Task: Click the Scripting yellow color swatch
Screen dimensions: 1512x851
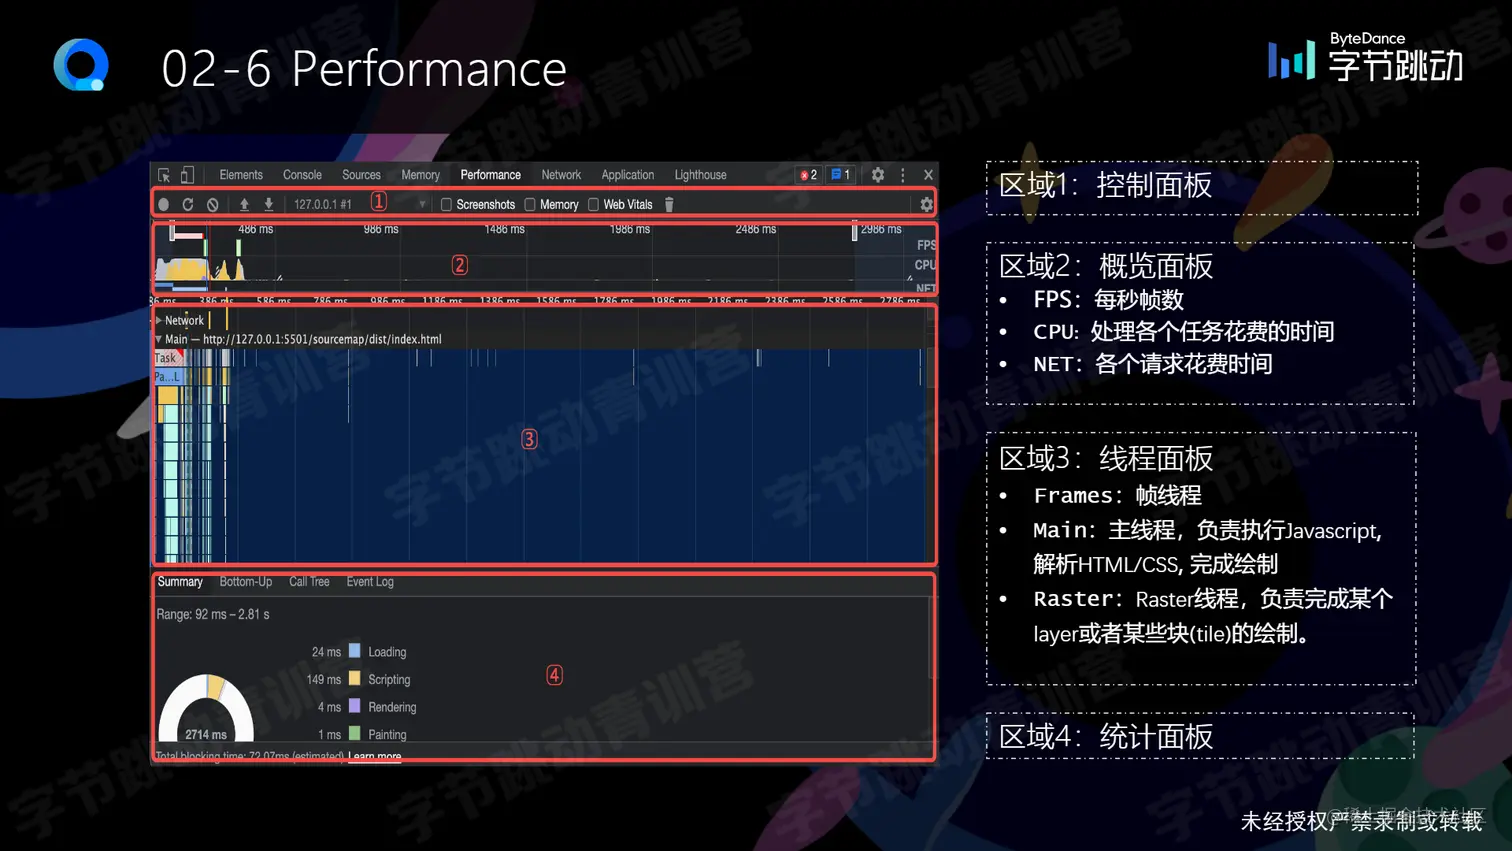Action: point(354,679)
